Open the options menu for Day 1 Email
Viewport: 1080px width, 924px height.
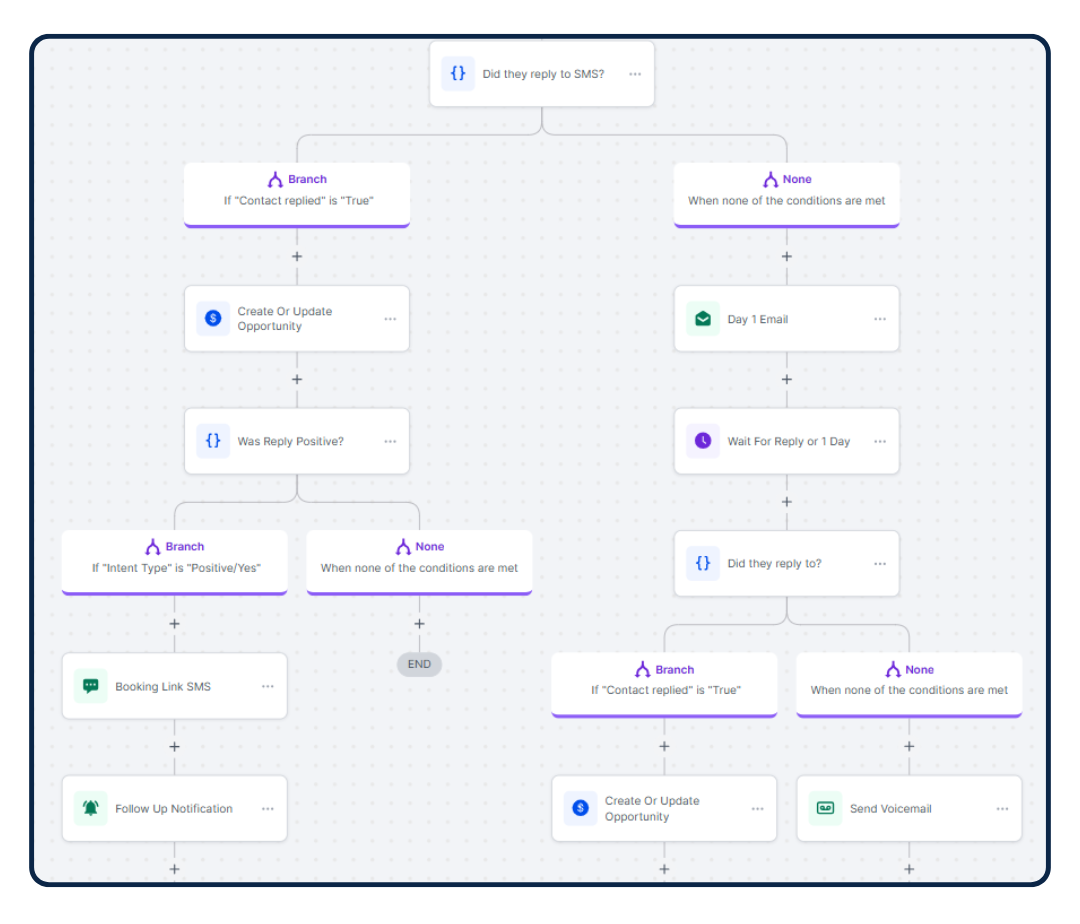(880, 319)
